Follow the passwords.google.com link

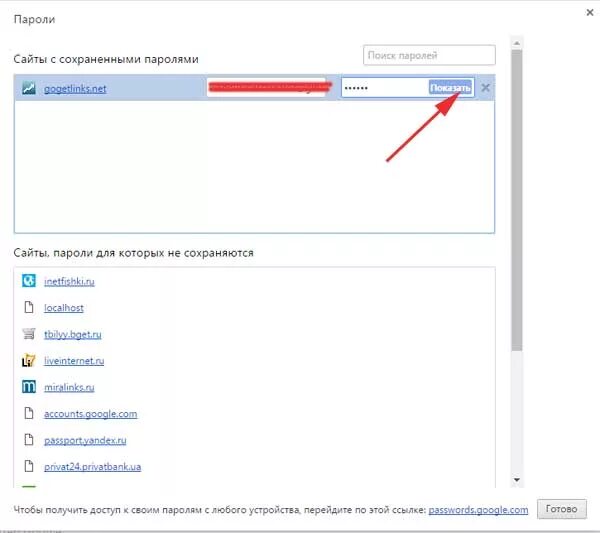point(478,510)
